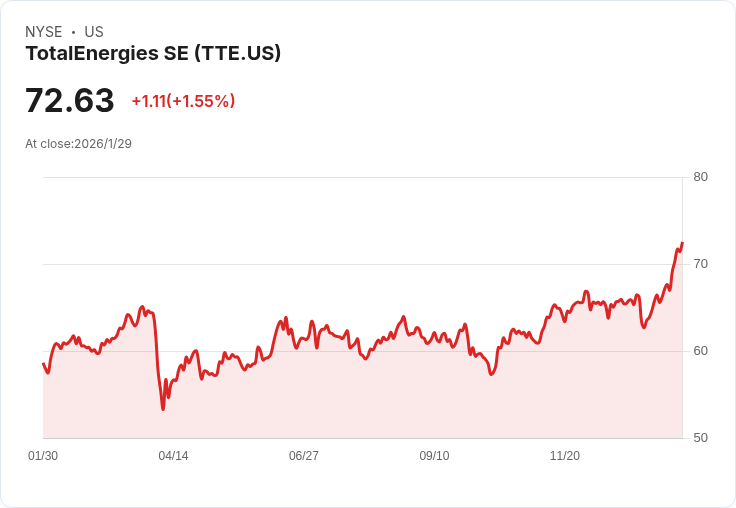
Task: Click the 70 price axis label
Action: click(700, 264)
